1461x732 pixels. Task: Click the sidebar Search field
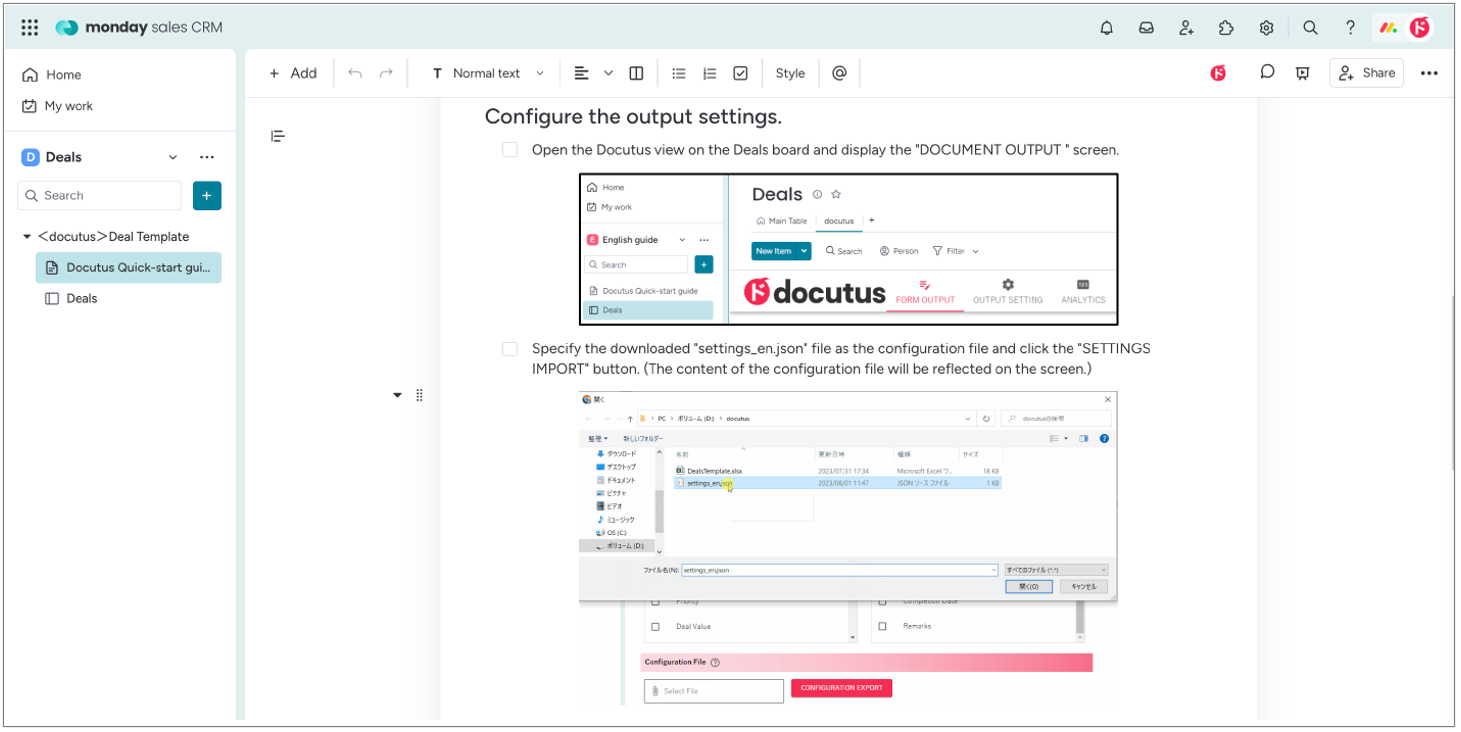click(100, 195)
